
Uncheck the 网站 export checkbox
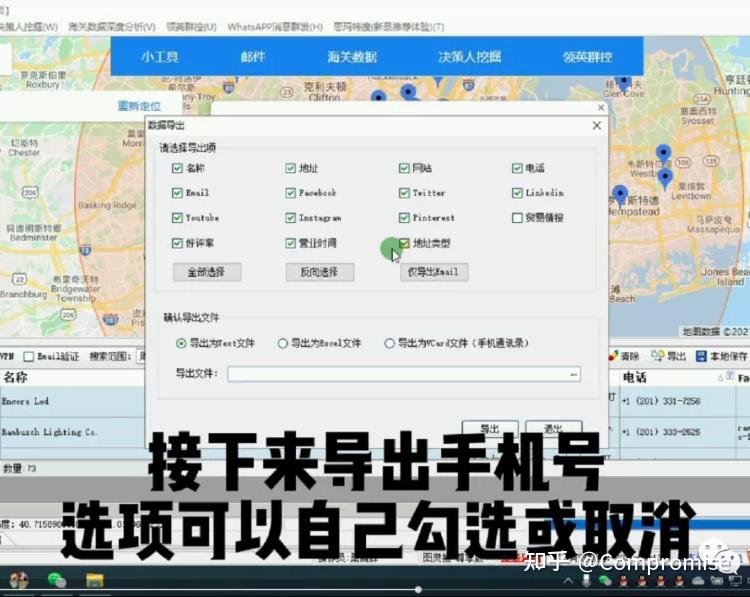[x=404, y=168]
